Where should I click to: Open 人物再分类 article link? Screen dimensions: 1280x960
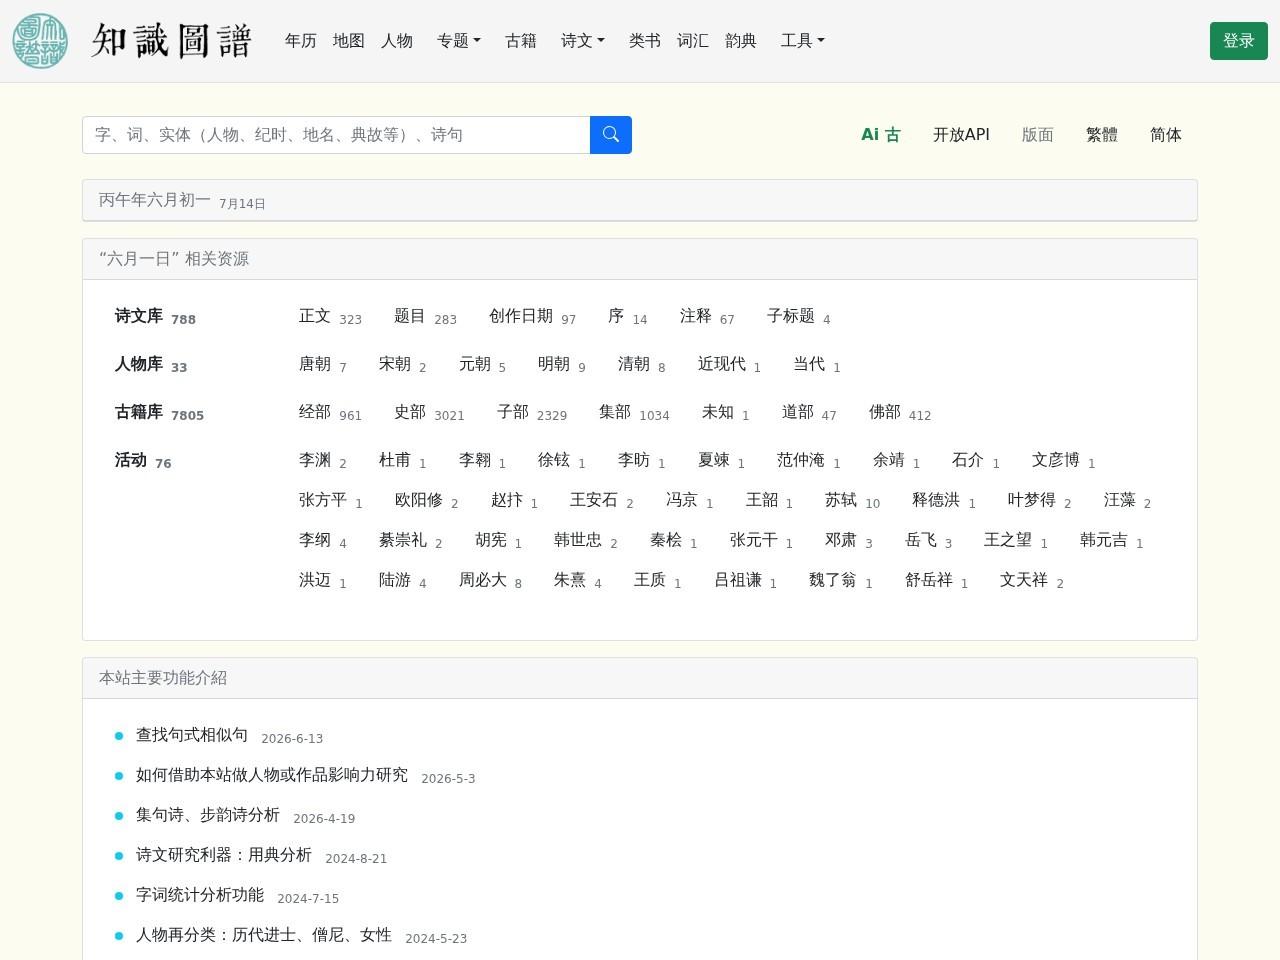coord(264,935)
